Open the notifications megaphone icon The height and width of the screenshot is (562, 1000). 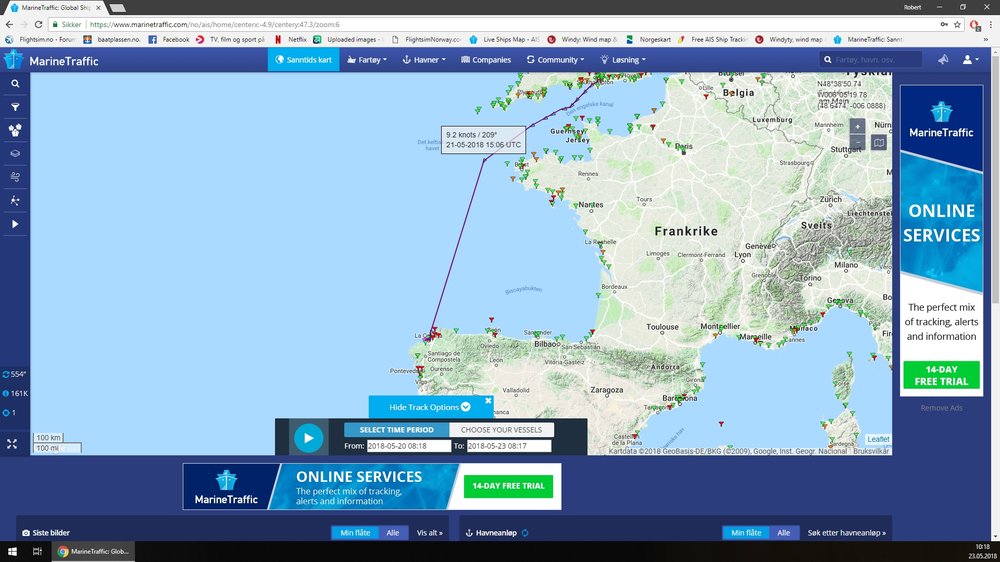(x=943, y=59)
